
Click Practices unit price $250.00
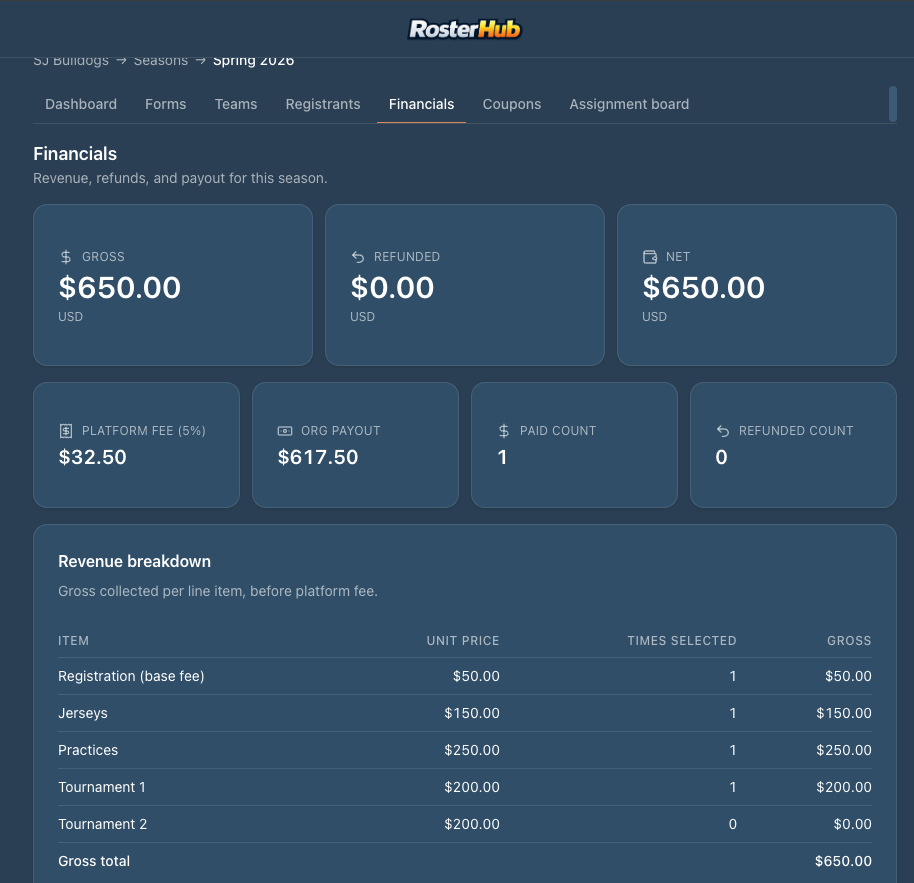tap(472, 750)
